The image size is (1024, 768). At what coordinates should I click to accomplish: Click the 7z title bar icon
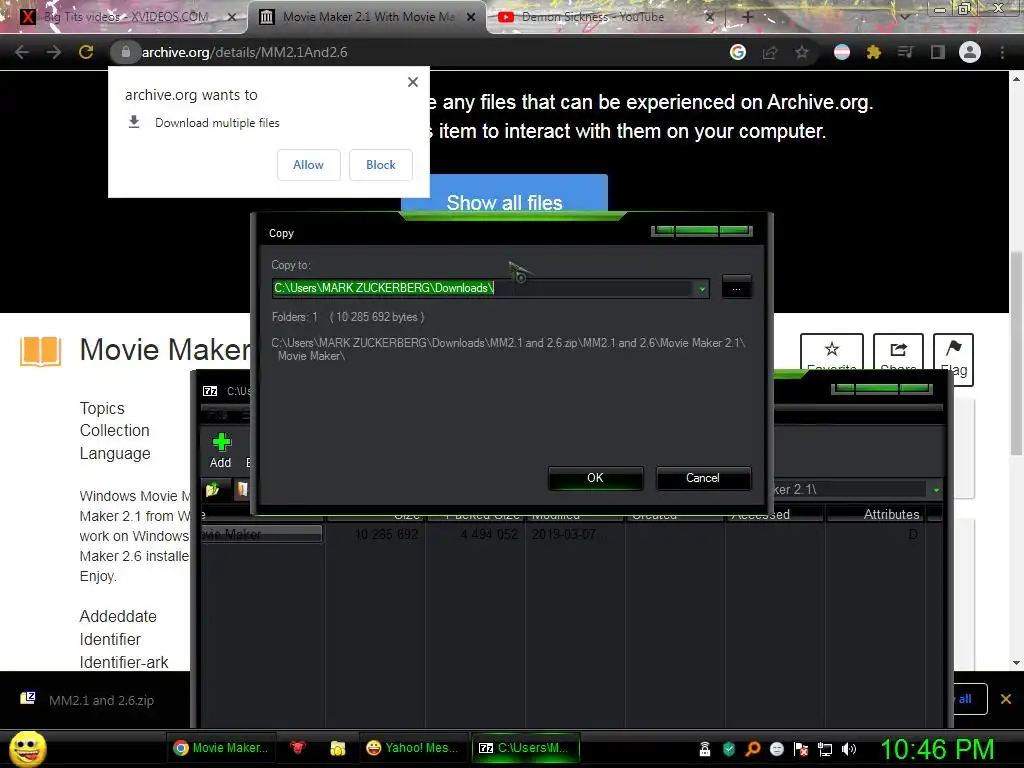coord(210,391)
